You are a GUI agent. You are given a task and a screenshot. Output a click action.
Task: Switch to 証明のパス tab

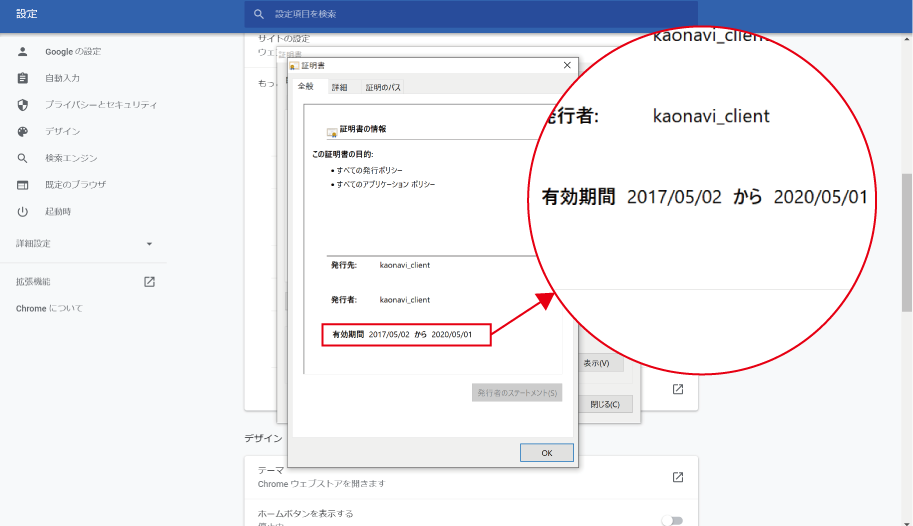point(383,87)
